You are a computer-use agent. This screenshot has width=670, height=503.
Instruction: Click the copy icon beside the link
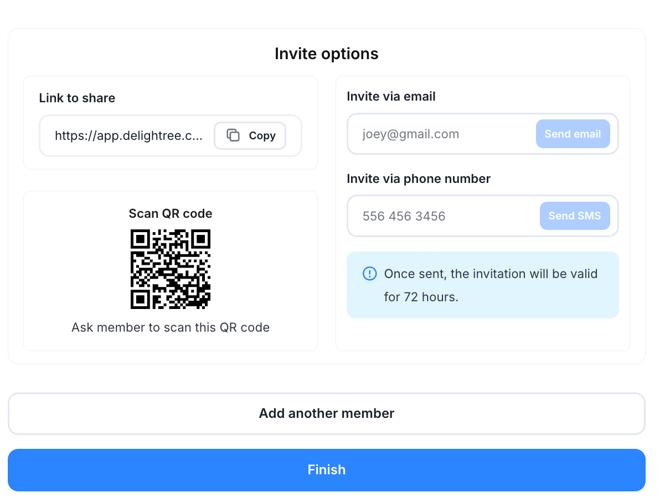233,135
